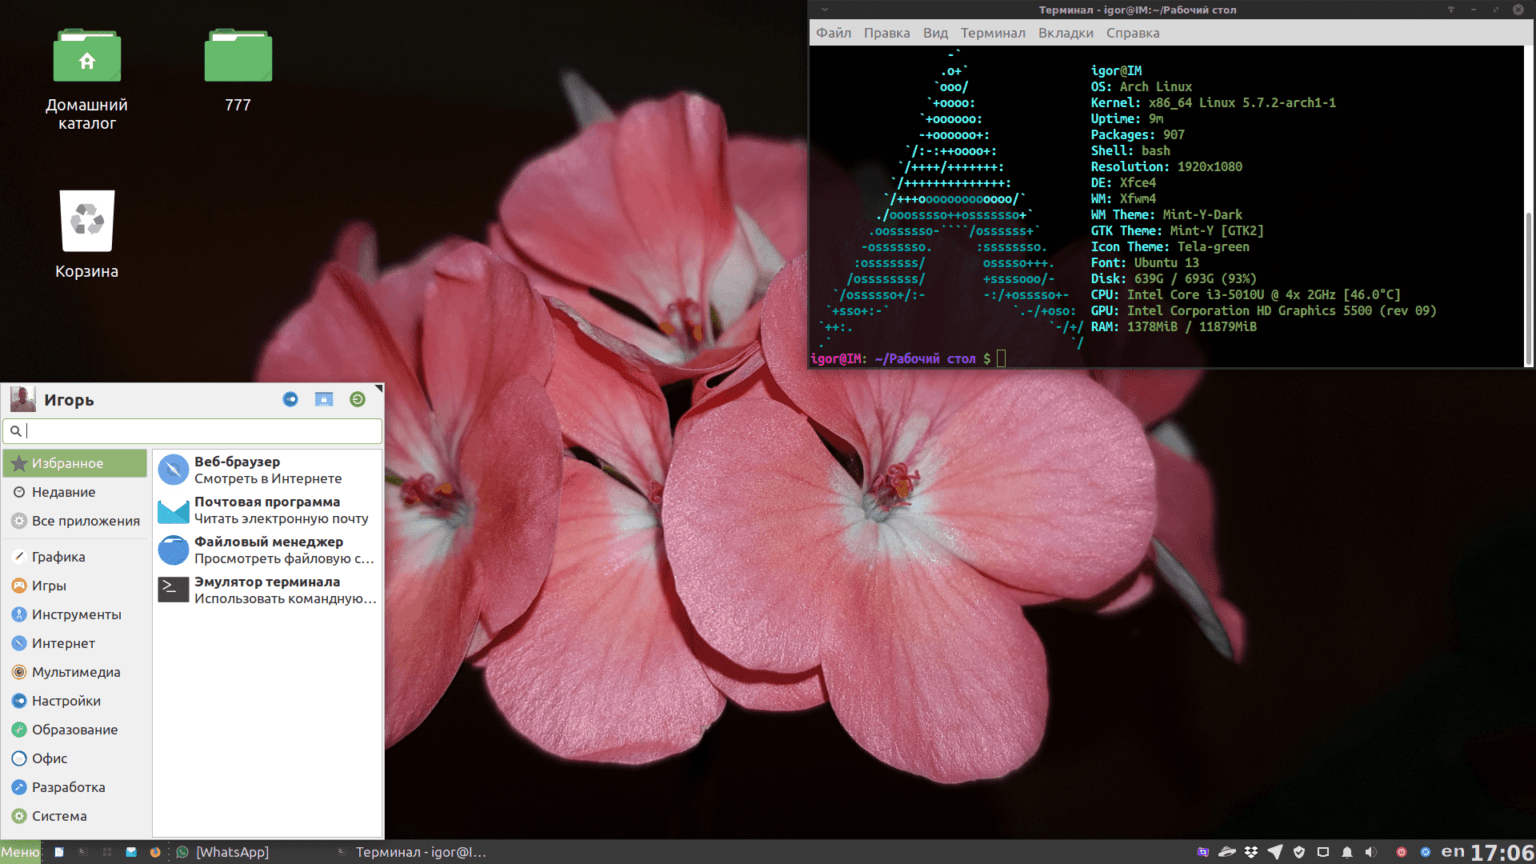
Task: Click the UFO-shaped tray icon
Action: (x=1227, y=852)
